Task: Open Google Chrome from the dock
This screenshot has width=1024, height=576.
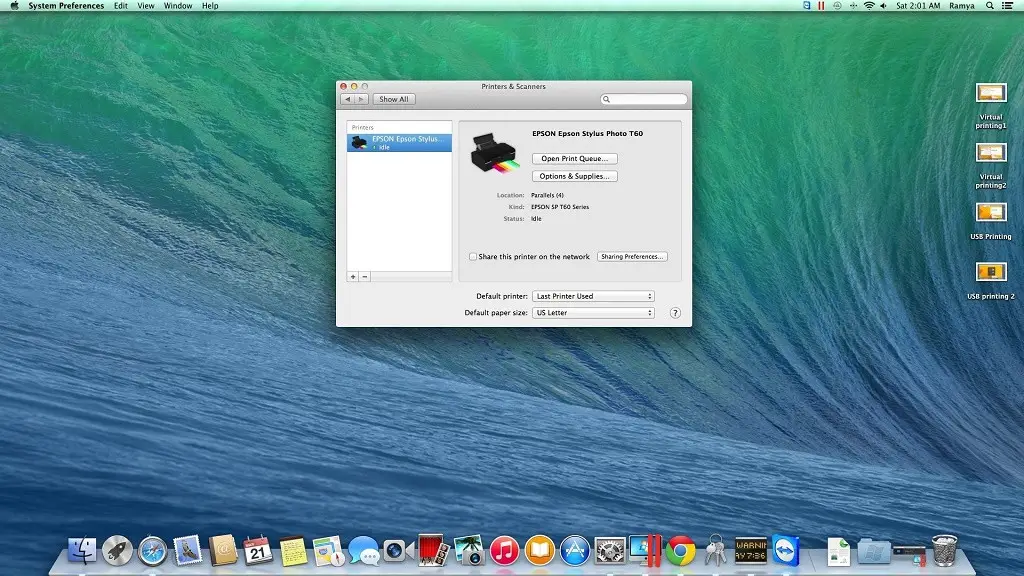Action: click(x=681, y=549)
